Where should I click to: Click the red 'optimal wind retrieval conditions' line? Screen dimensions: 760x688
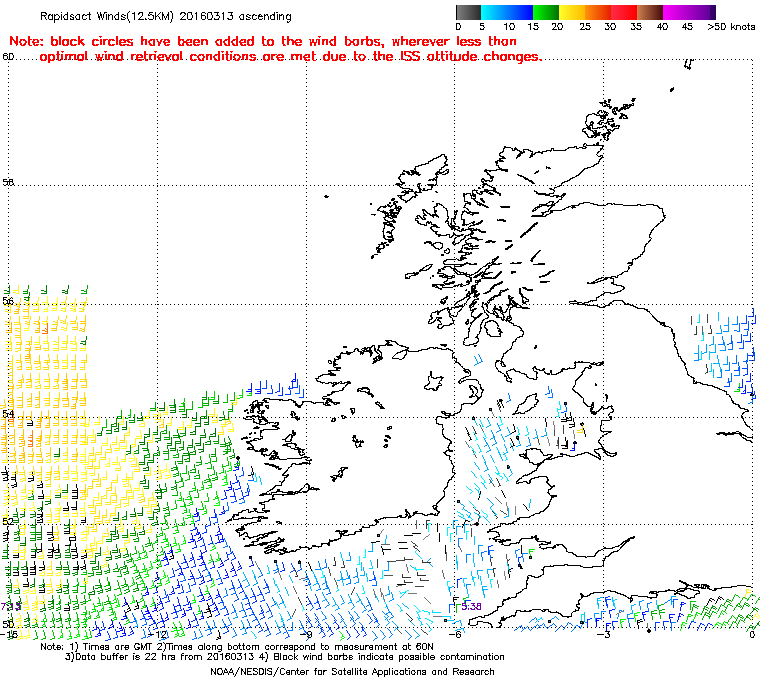[x=290, y=56]
